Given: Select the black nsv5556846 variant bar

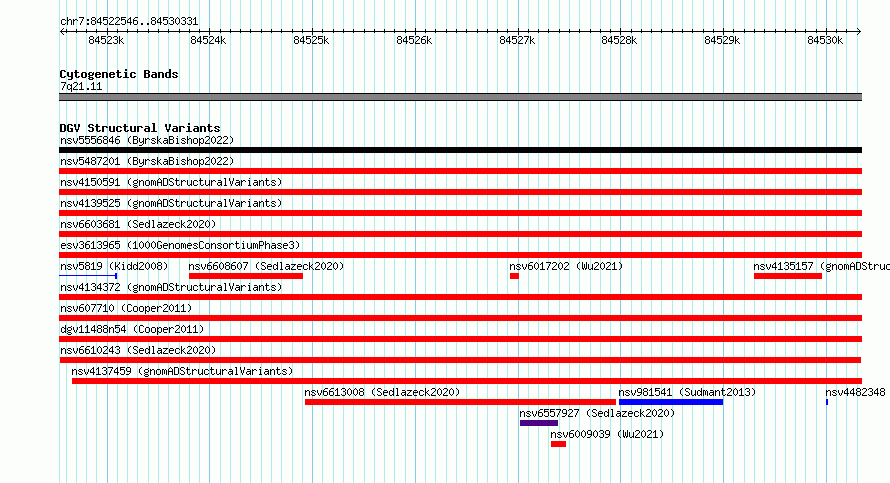Looking at the screenshot, I should pos(460,150).
